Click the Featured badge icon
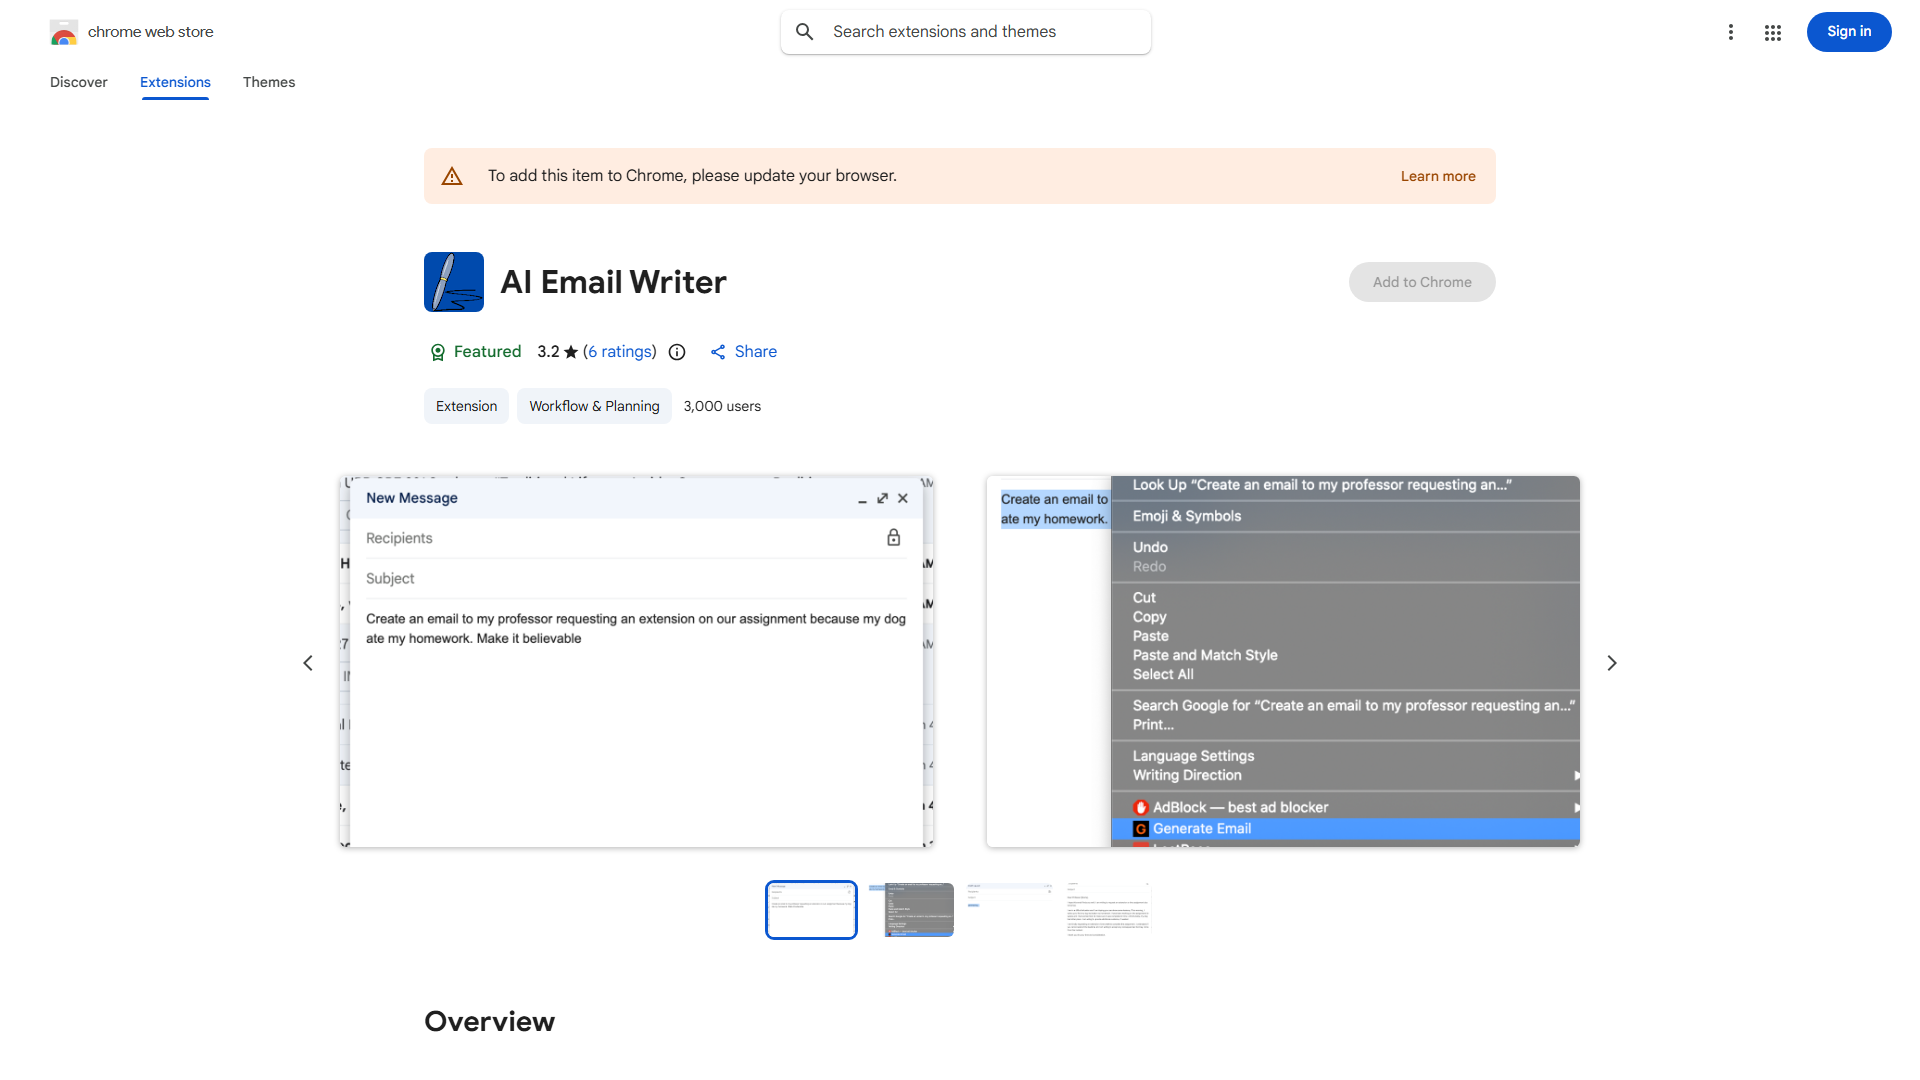Viewport: 1920px width, 1080px height. pos(438,352)
